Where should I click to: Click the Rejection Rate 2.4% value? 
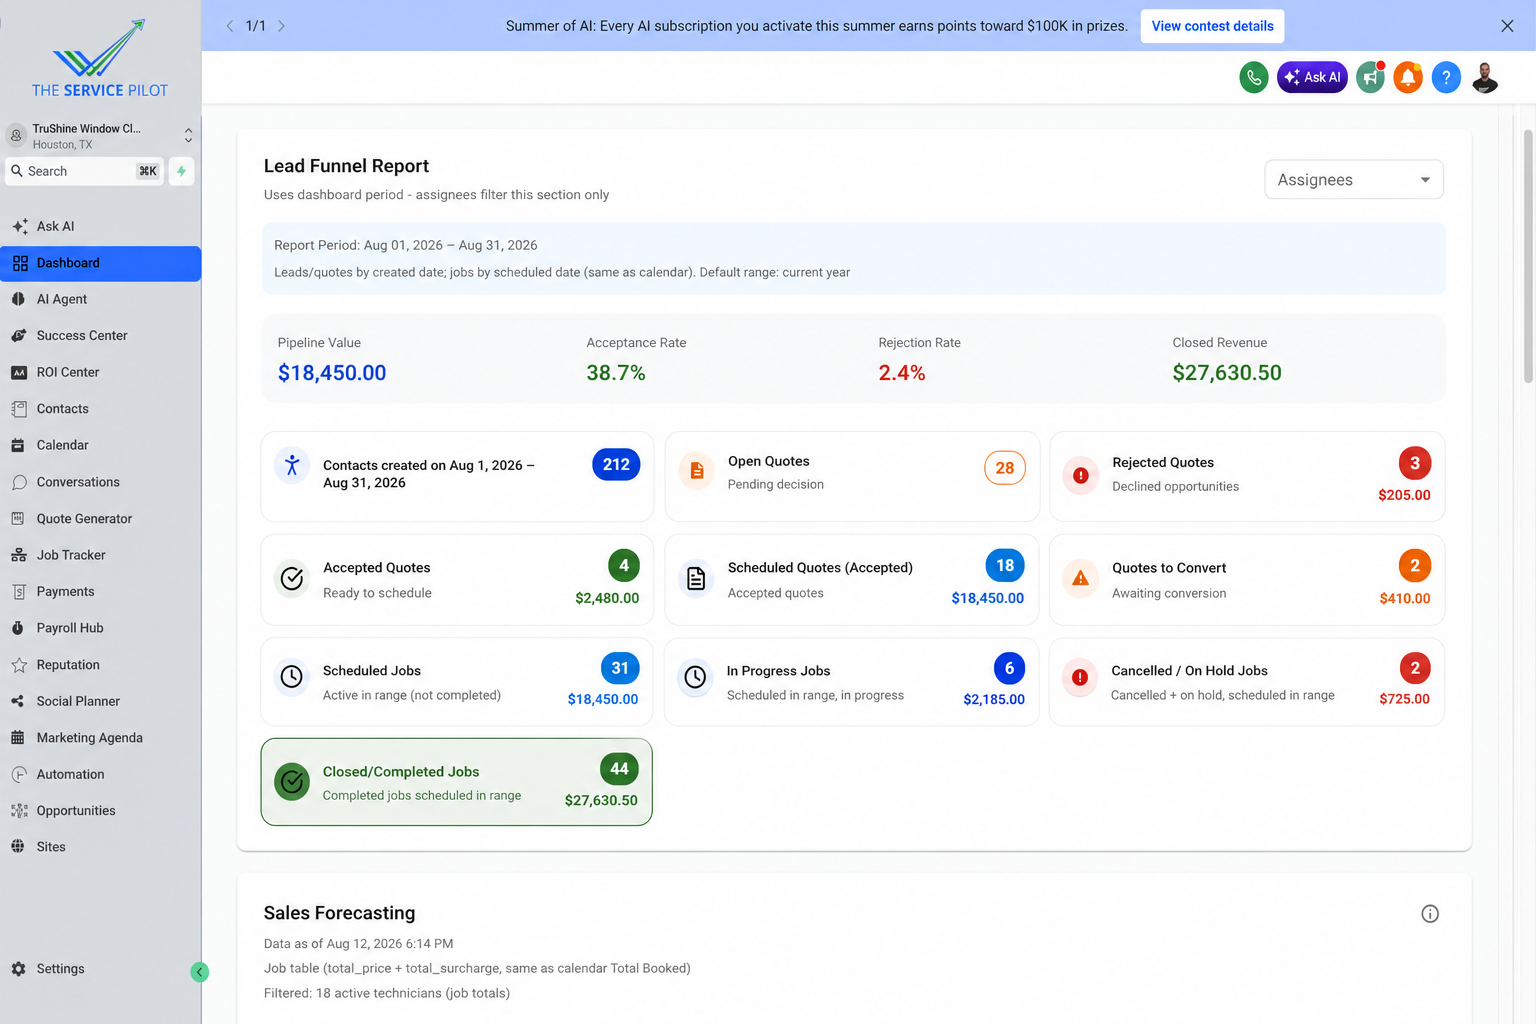(x=902, y=373)
